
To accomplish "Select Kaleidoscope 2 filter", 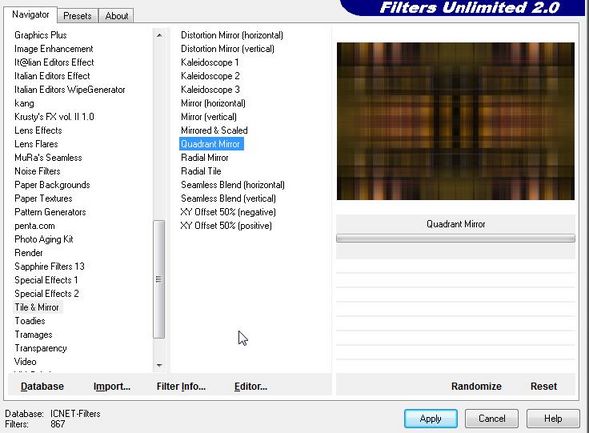I will pos(210,76).
